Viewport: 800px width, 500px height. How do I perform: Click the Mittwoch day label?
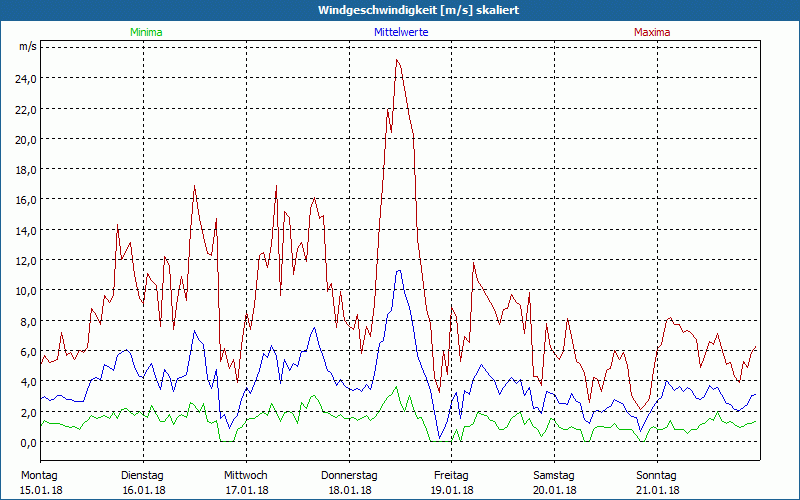coord(246,476)
